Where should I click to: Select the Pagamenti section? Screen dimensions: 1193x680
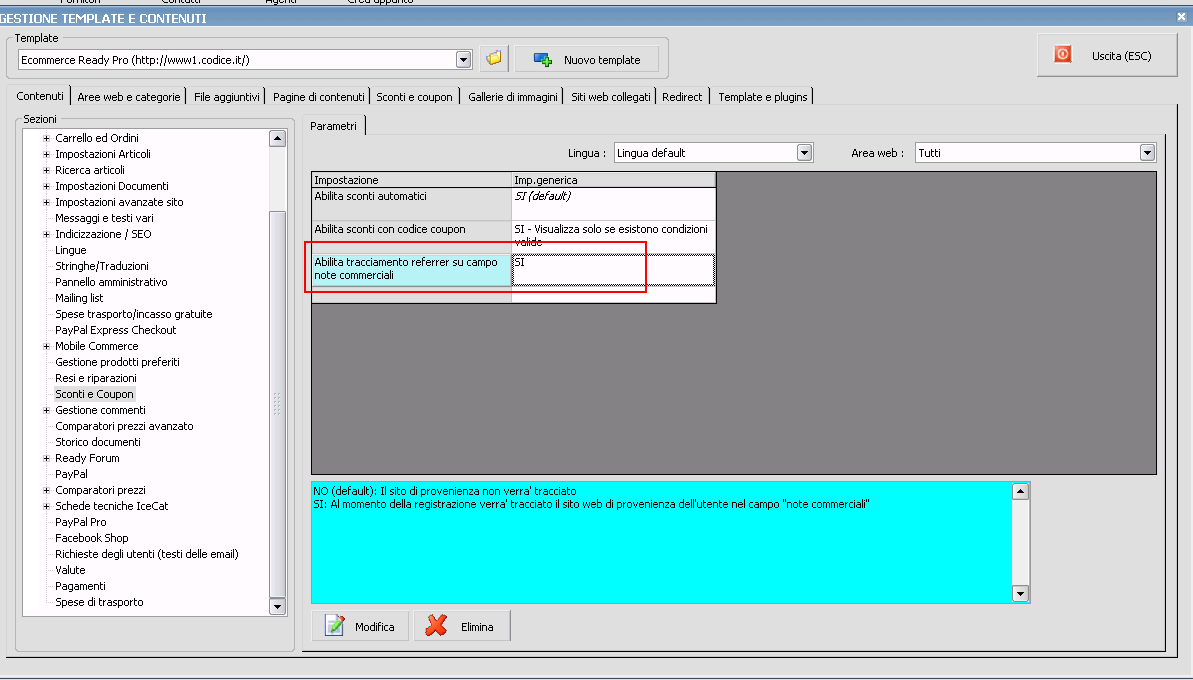tap(80, 586)
